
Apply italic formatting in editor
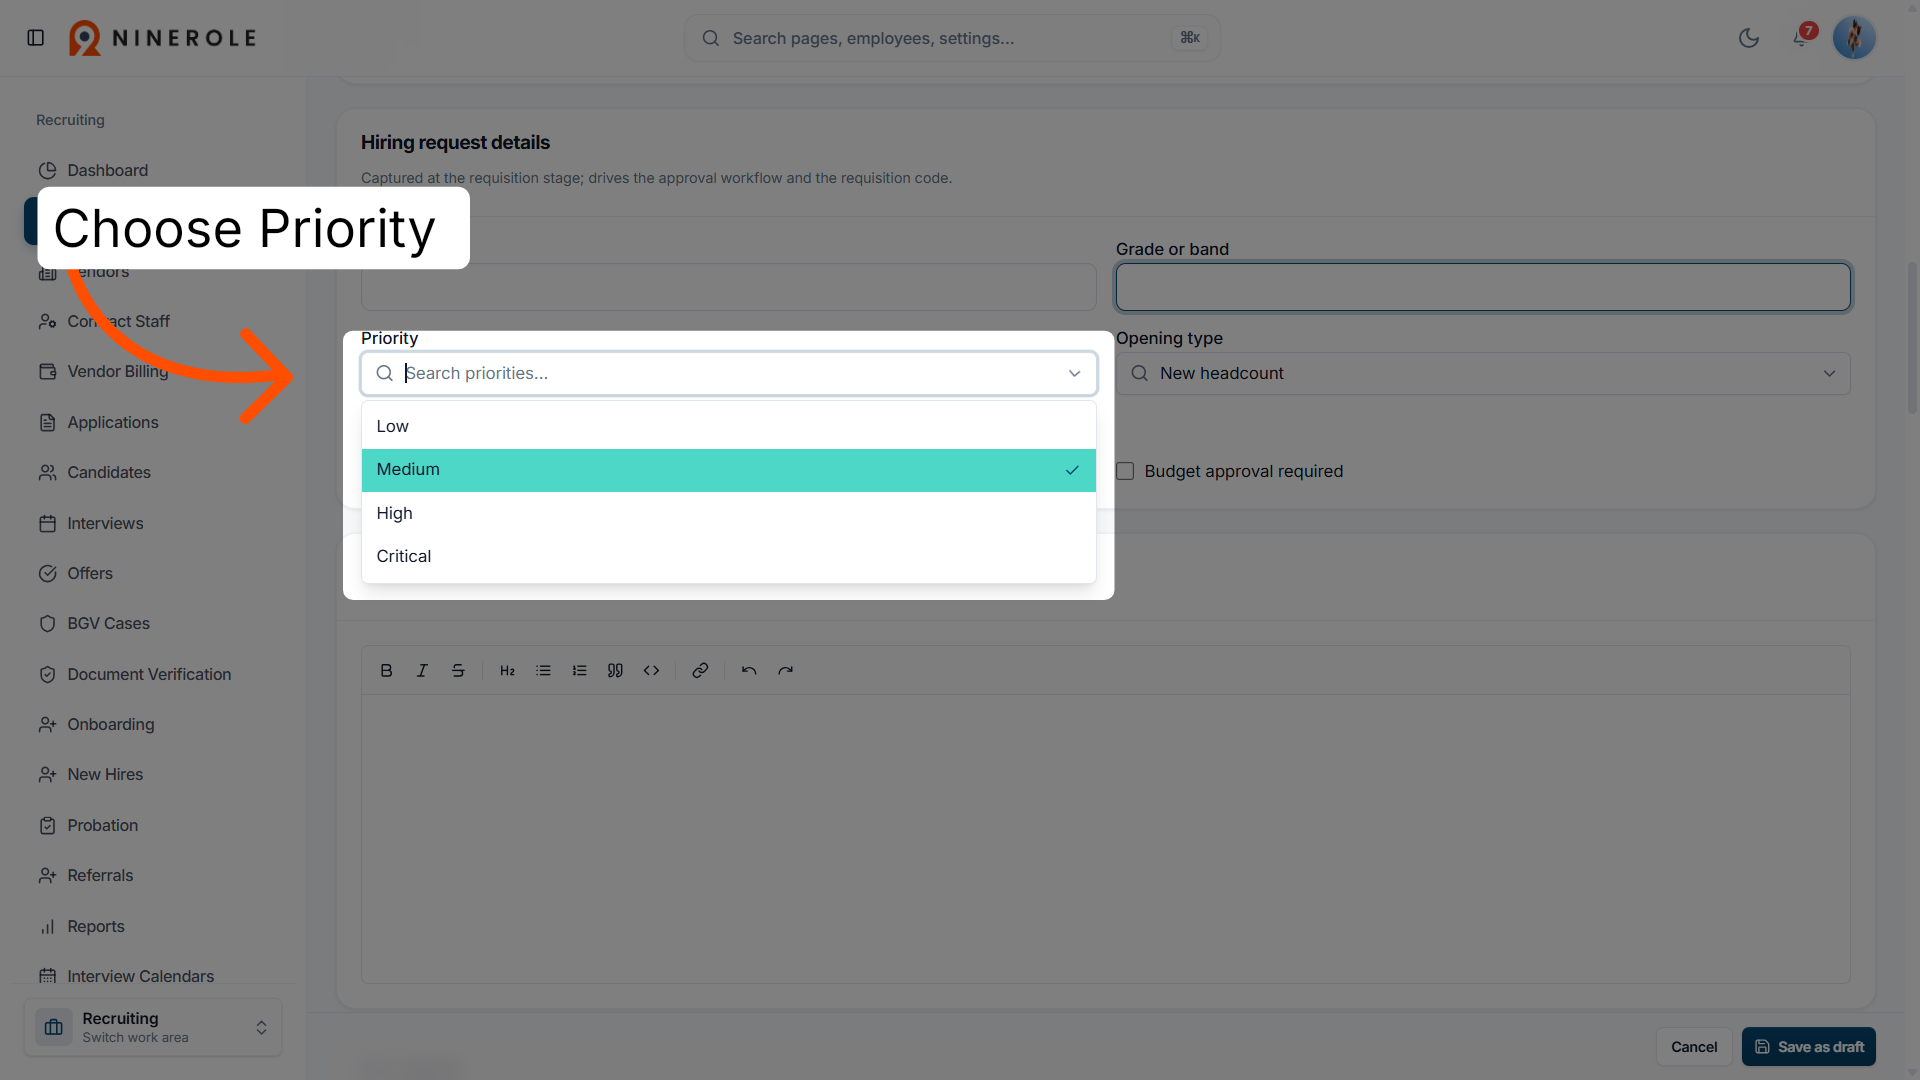pyautogui.click(x=422, y=671)
